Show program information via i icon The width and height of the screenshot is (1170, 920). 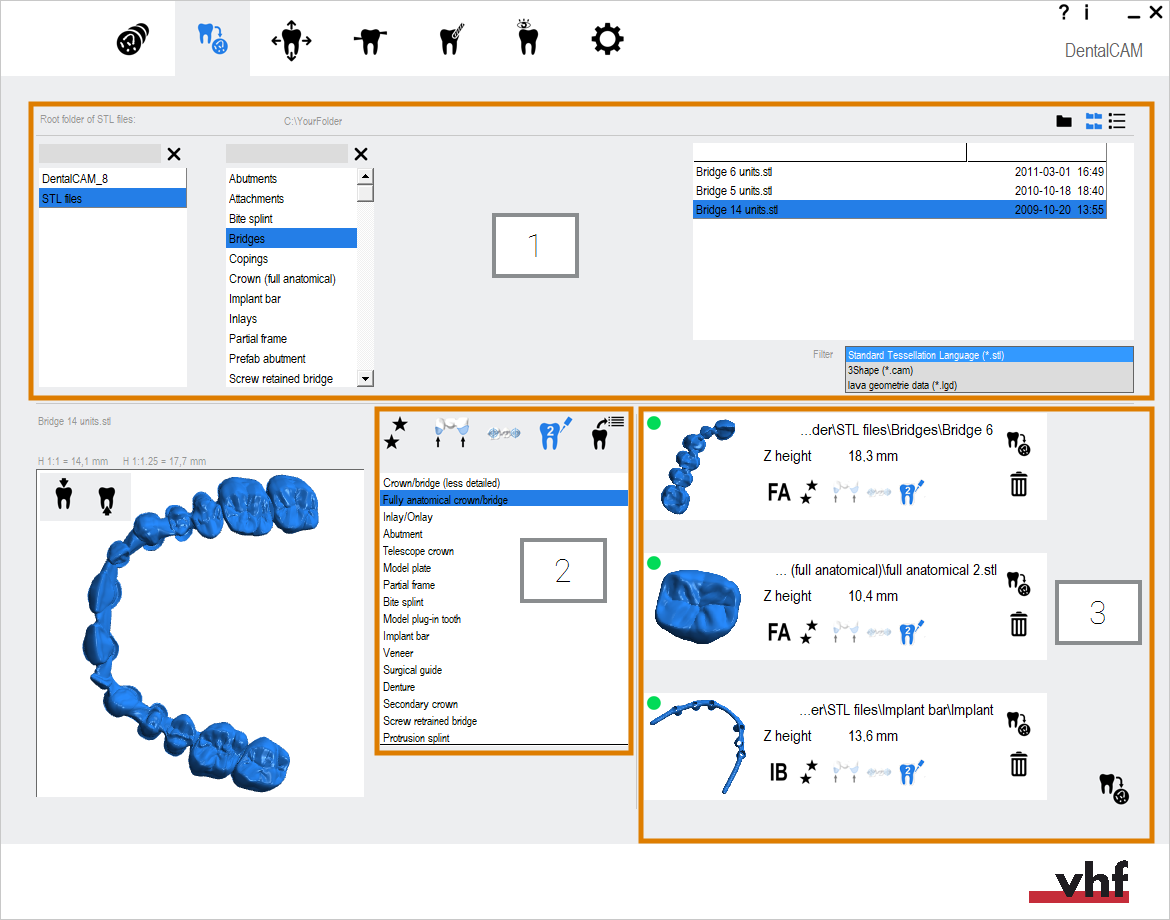1086,12
